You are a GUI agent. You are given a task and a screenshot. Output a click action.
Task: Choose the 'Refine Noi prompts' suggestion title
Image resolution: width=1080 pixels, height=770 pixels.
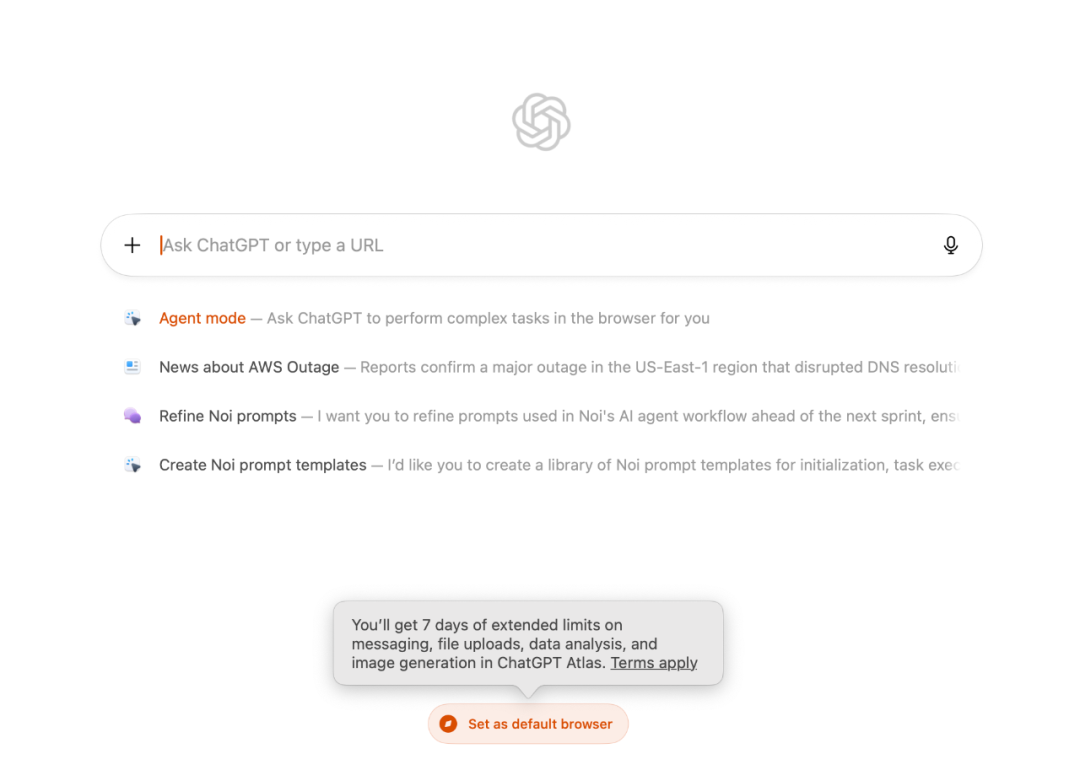228,416
